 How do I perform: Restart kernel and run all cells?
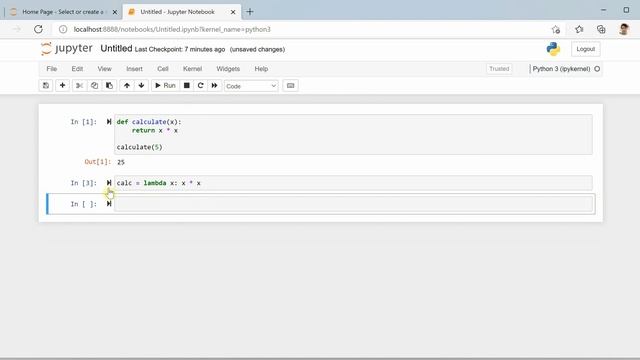(x=214, y=86)
